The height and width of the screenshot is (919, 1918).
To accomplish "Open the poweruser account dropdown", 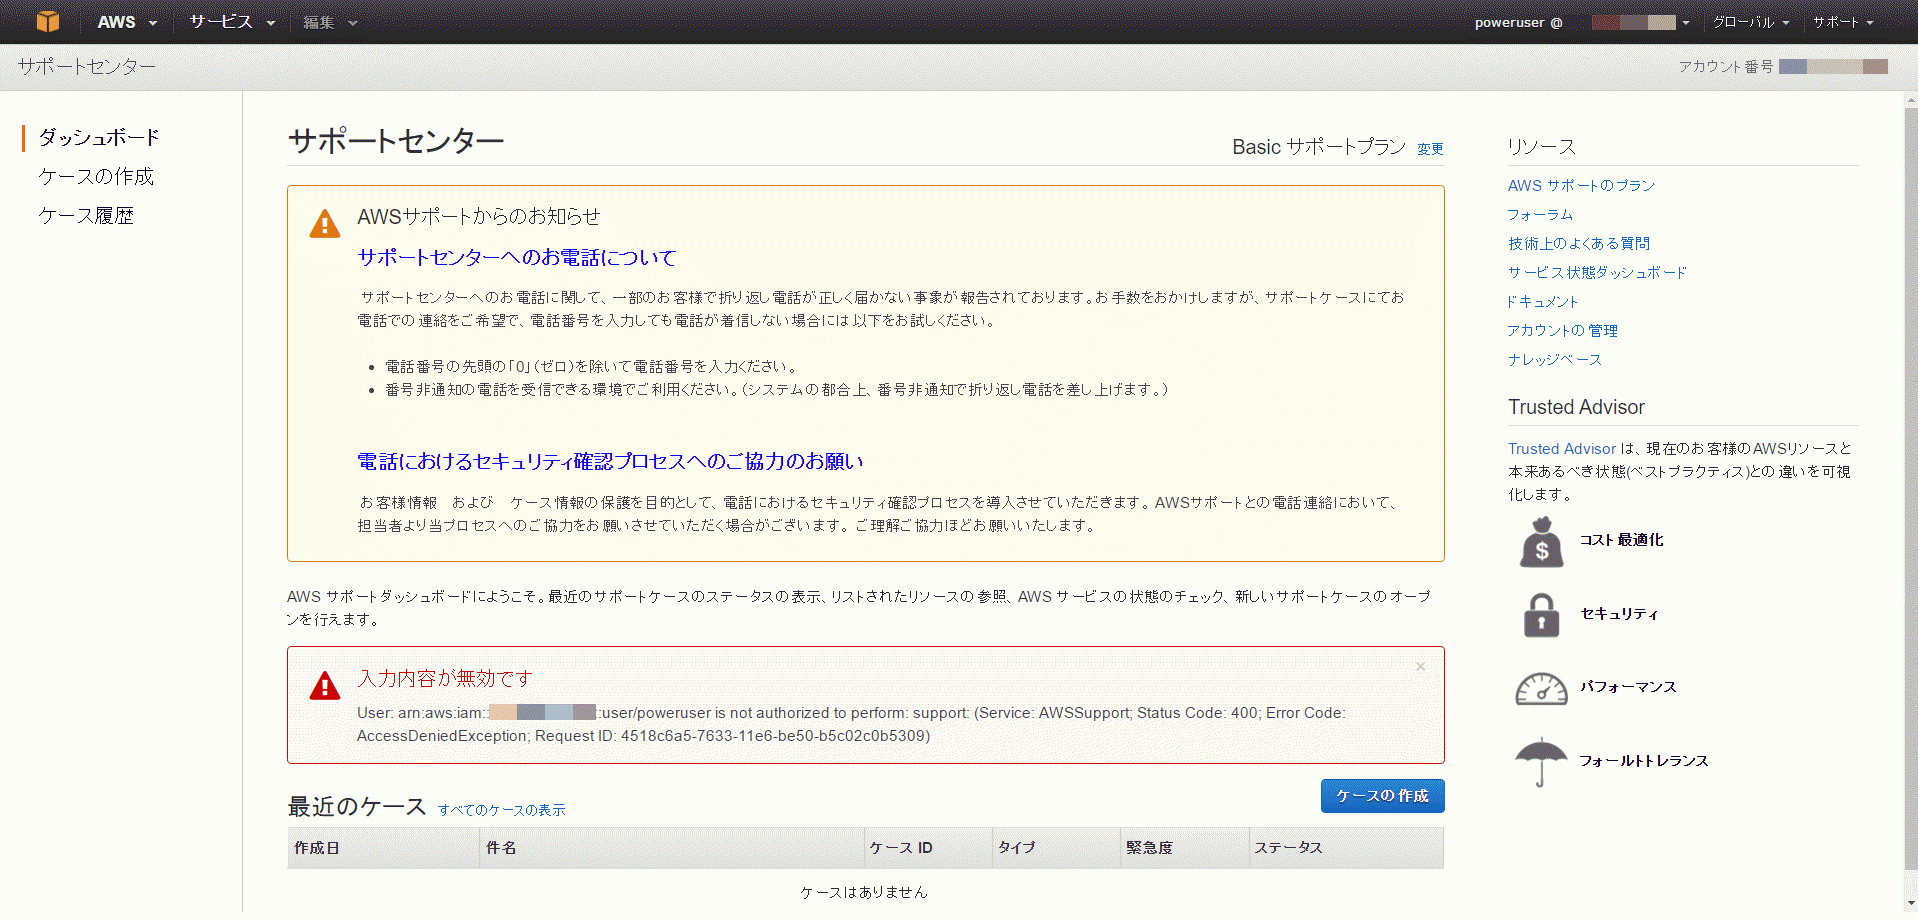I will click(x=1581, y=22).
